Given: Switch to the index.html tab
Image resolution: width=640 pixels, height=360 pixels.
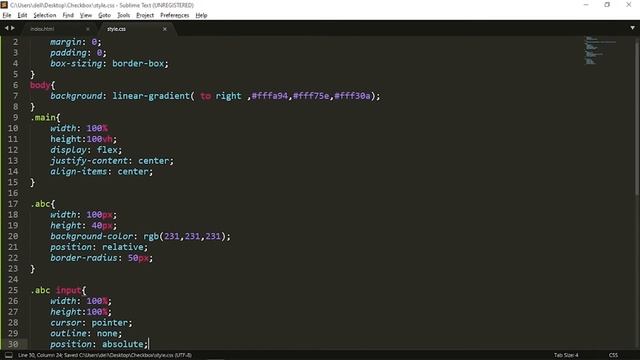Looking at the screenshot, I should 42,29.
